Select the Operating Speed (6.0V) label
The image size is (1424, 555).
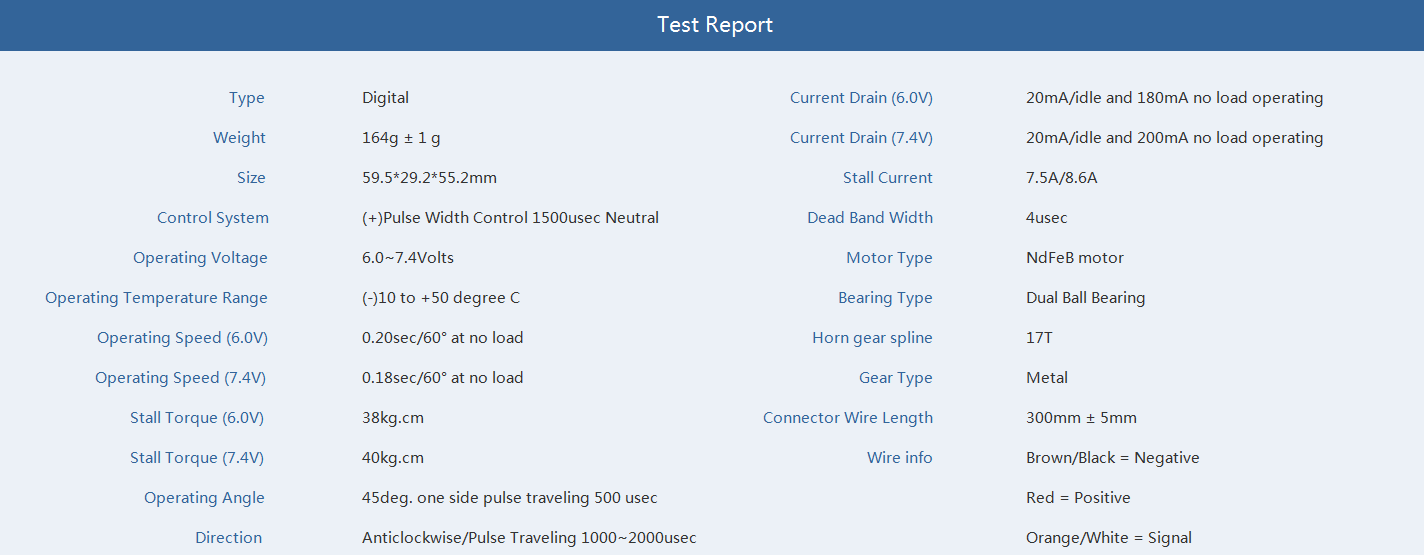183,338
